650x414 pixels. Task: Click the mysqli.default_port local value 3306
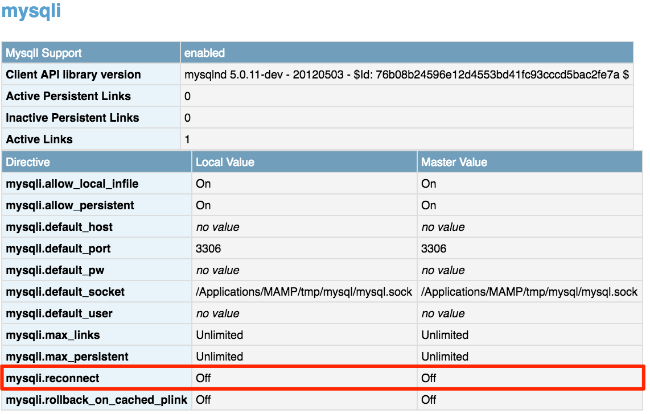208,249
